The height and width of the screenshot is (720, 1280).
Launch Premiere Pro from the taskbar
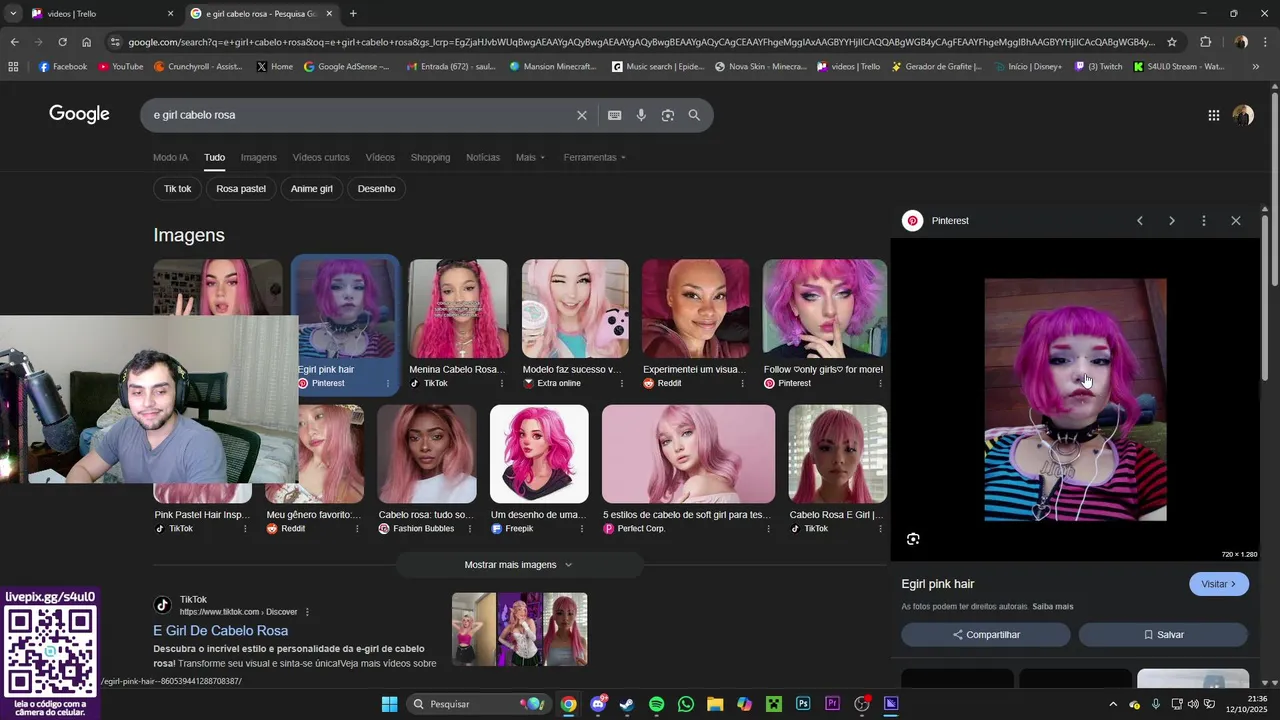[x=832, y=704]
